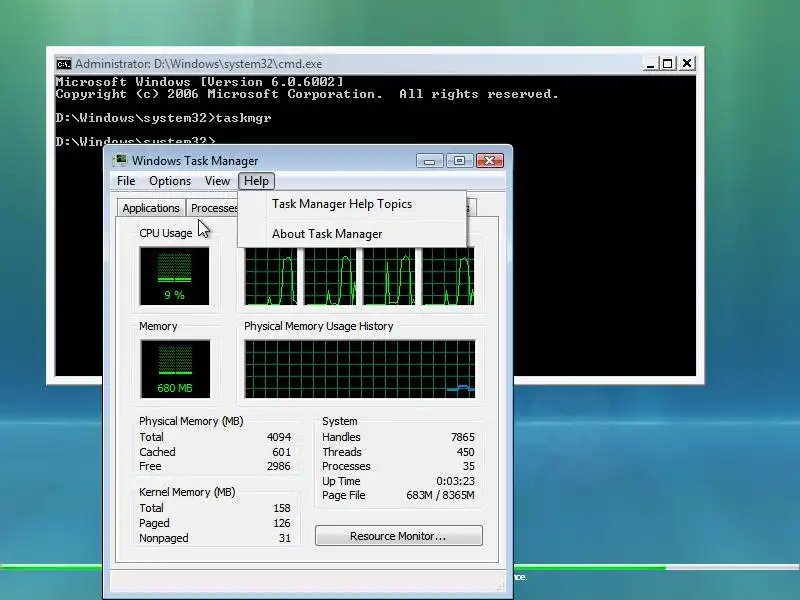The image size is (800, 600).
Task: Click the 'CPU Usage' label
Action: (166, 233)
